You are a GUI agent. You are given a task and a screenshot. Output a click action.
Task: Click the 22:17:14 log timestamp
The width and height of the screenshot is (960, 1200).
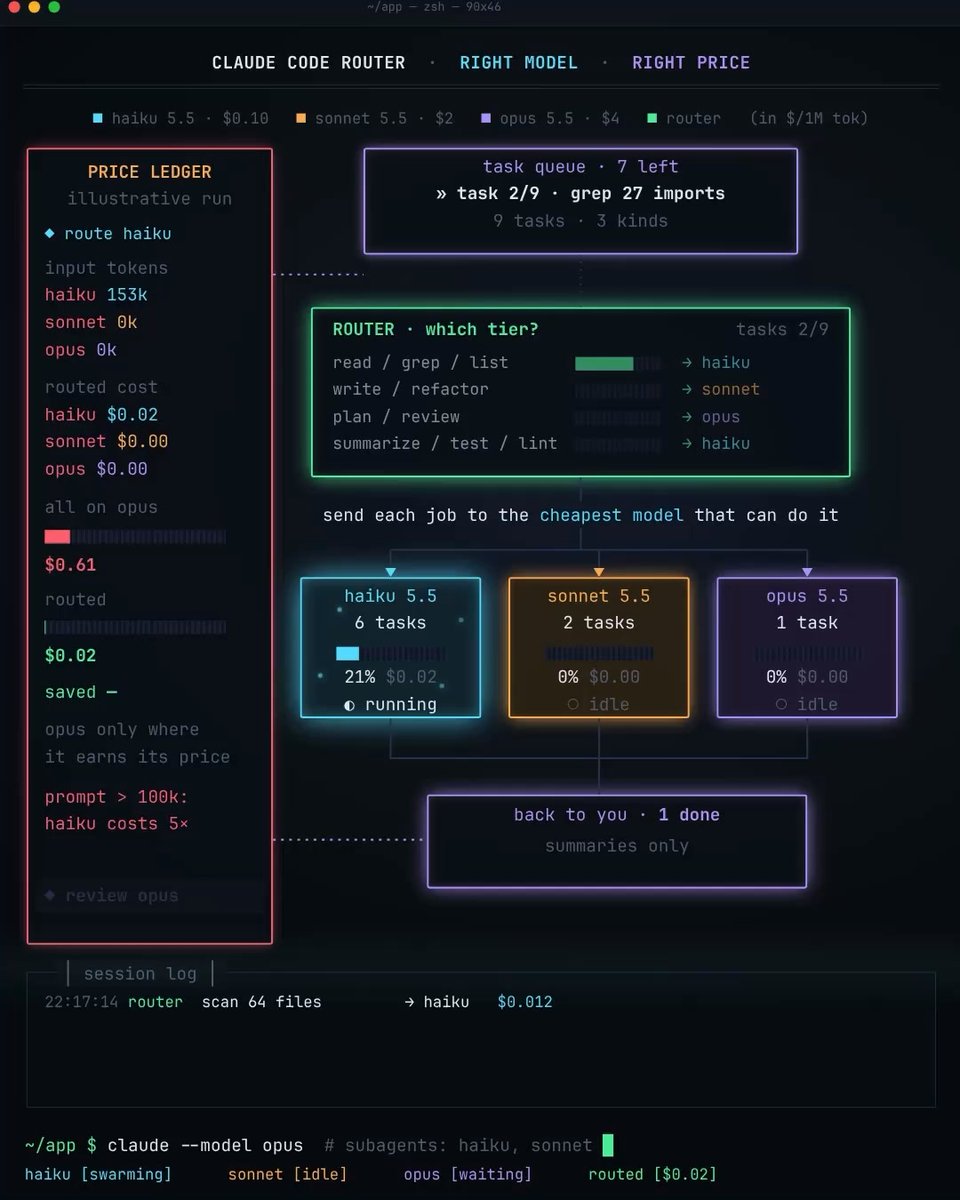(x=82, y=1001)
